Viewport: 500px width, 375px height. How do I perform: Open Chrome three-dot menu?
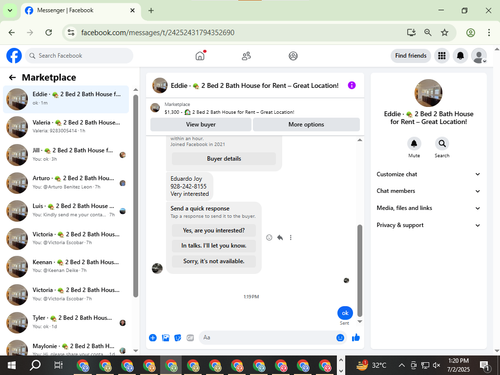(489, 32)
